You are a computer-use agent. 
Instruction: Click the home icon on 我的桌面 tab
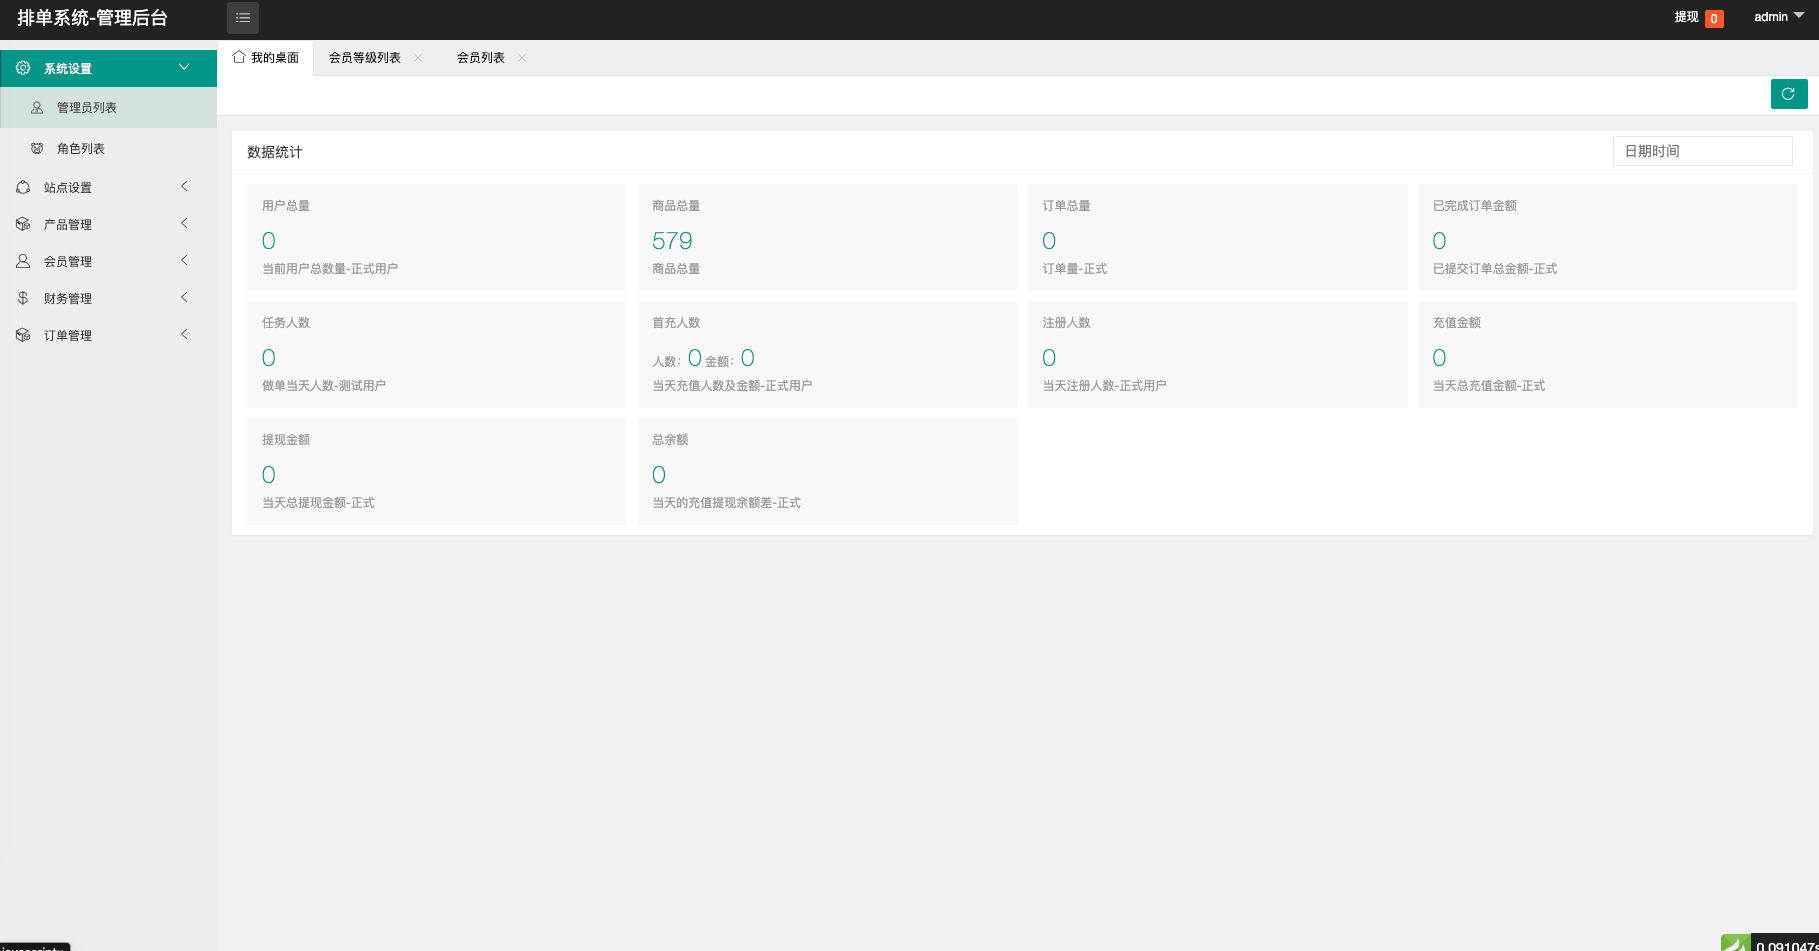[x=239, y=57]
